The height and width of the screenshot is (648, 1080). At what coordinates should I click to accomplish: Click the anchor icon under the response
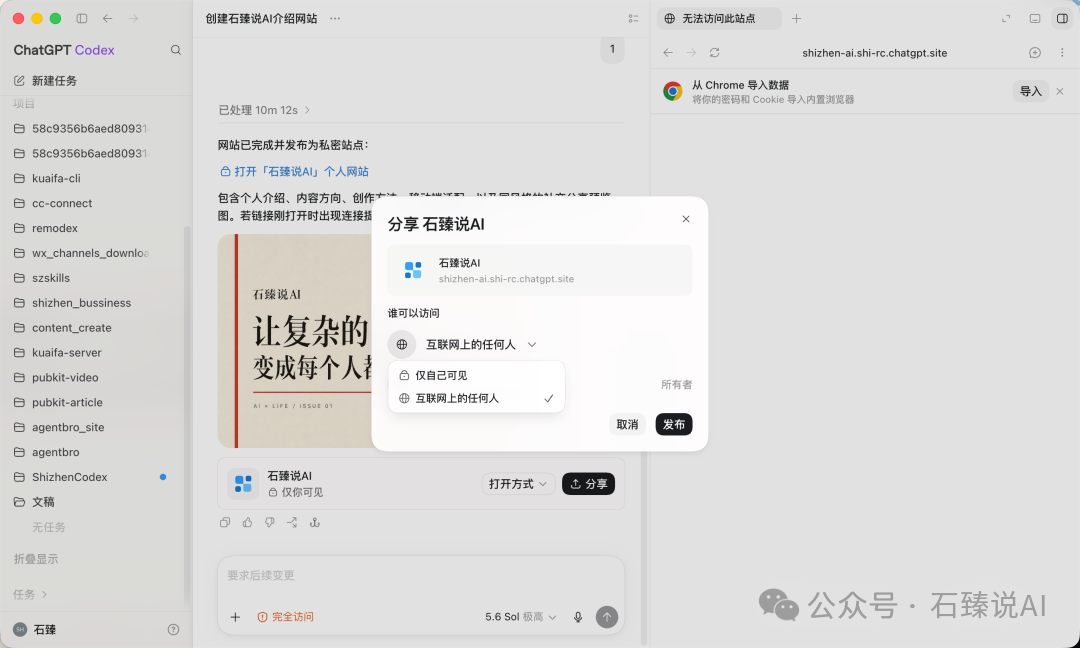(315, 523)
